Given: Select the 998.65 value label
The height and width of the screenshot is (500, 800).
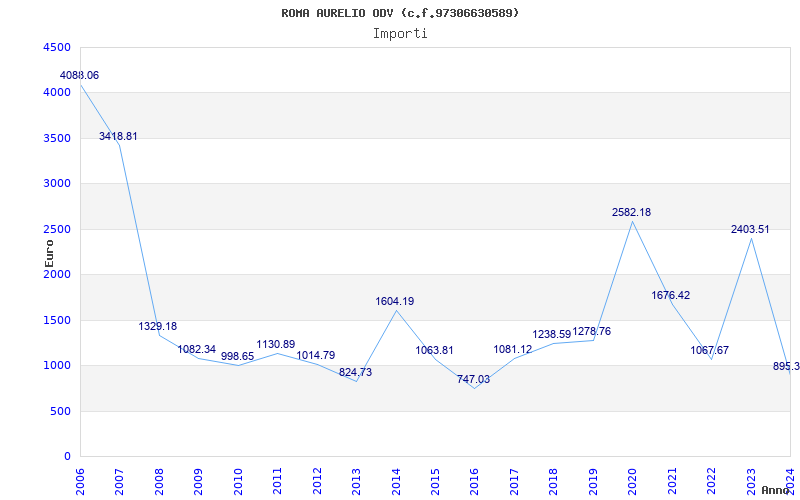Looking at the screenshot, I should pos(237,356).
